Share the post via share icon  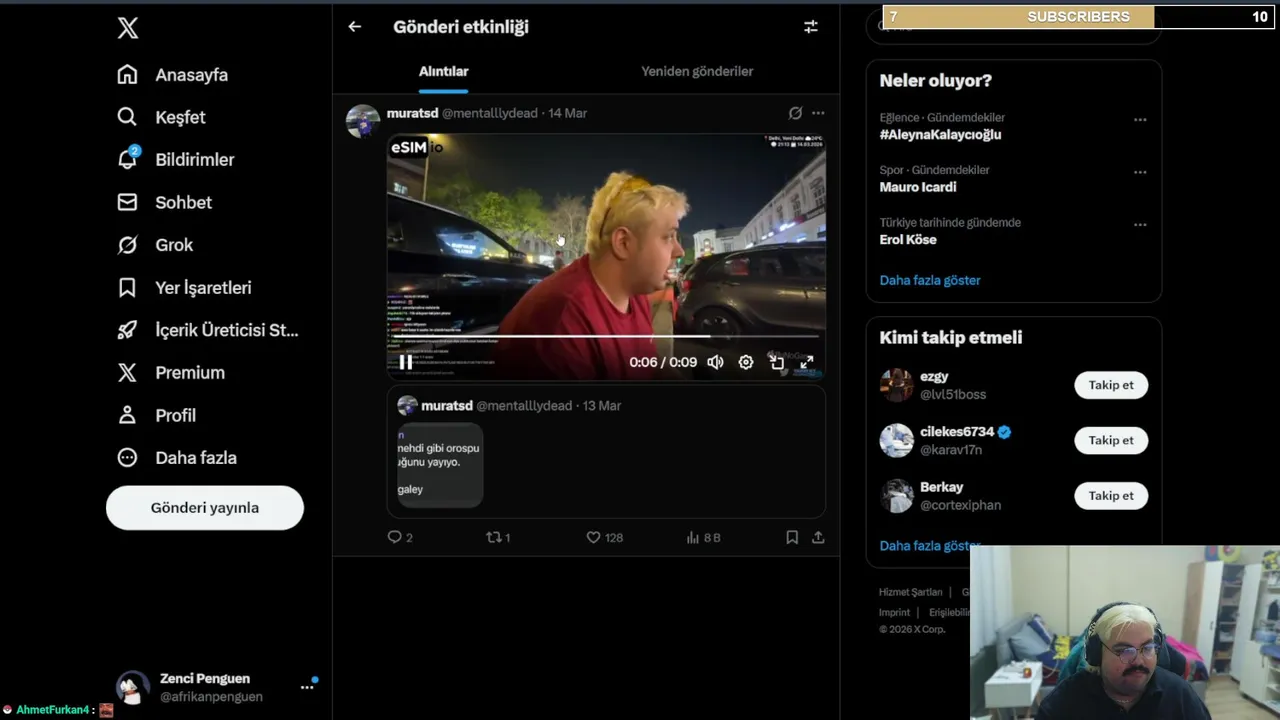pyautogui.click(x=818, y=537)
